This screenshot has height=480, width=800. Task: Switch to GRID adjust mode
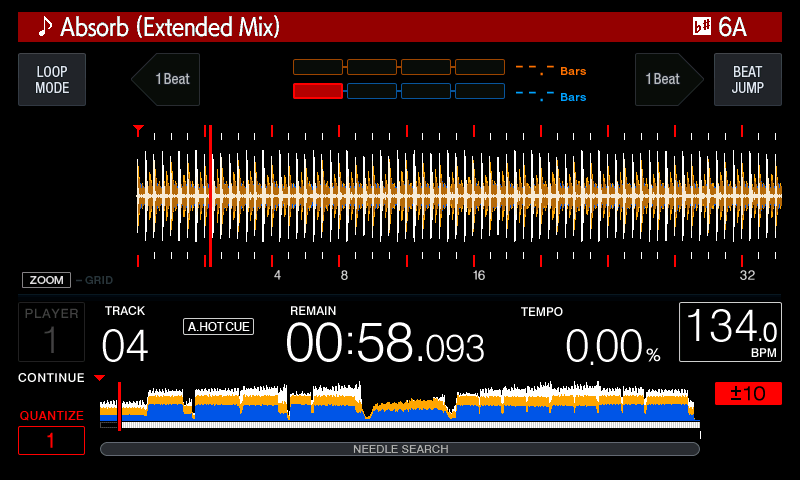coord(98,280)
